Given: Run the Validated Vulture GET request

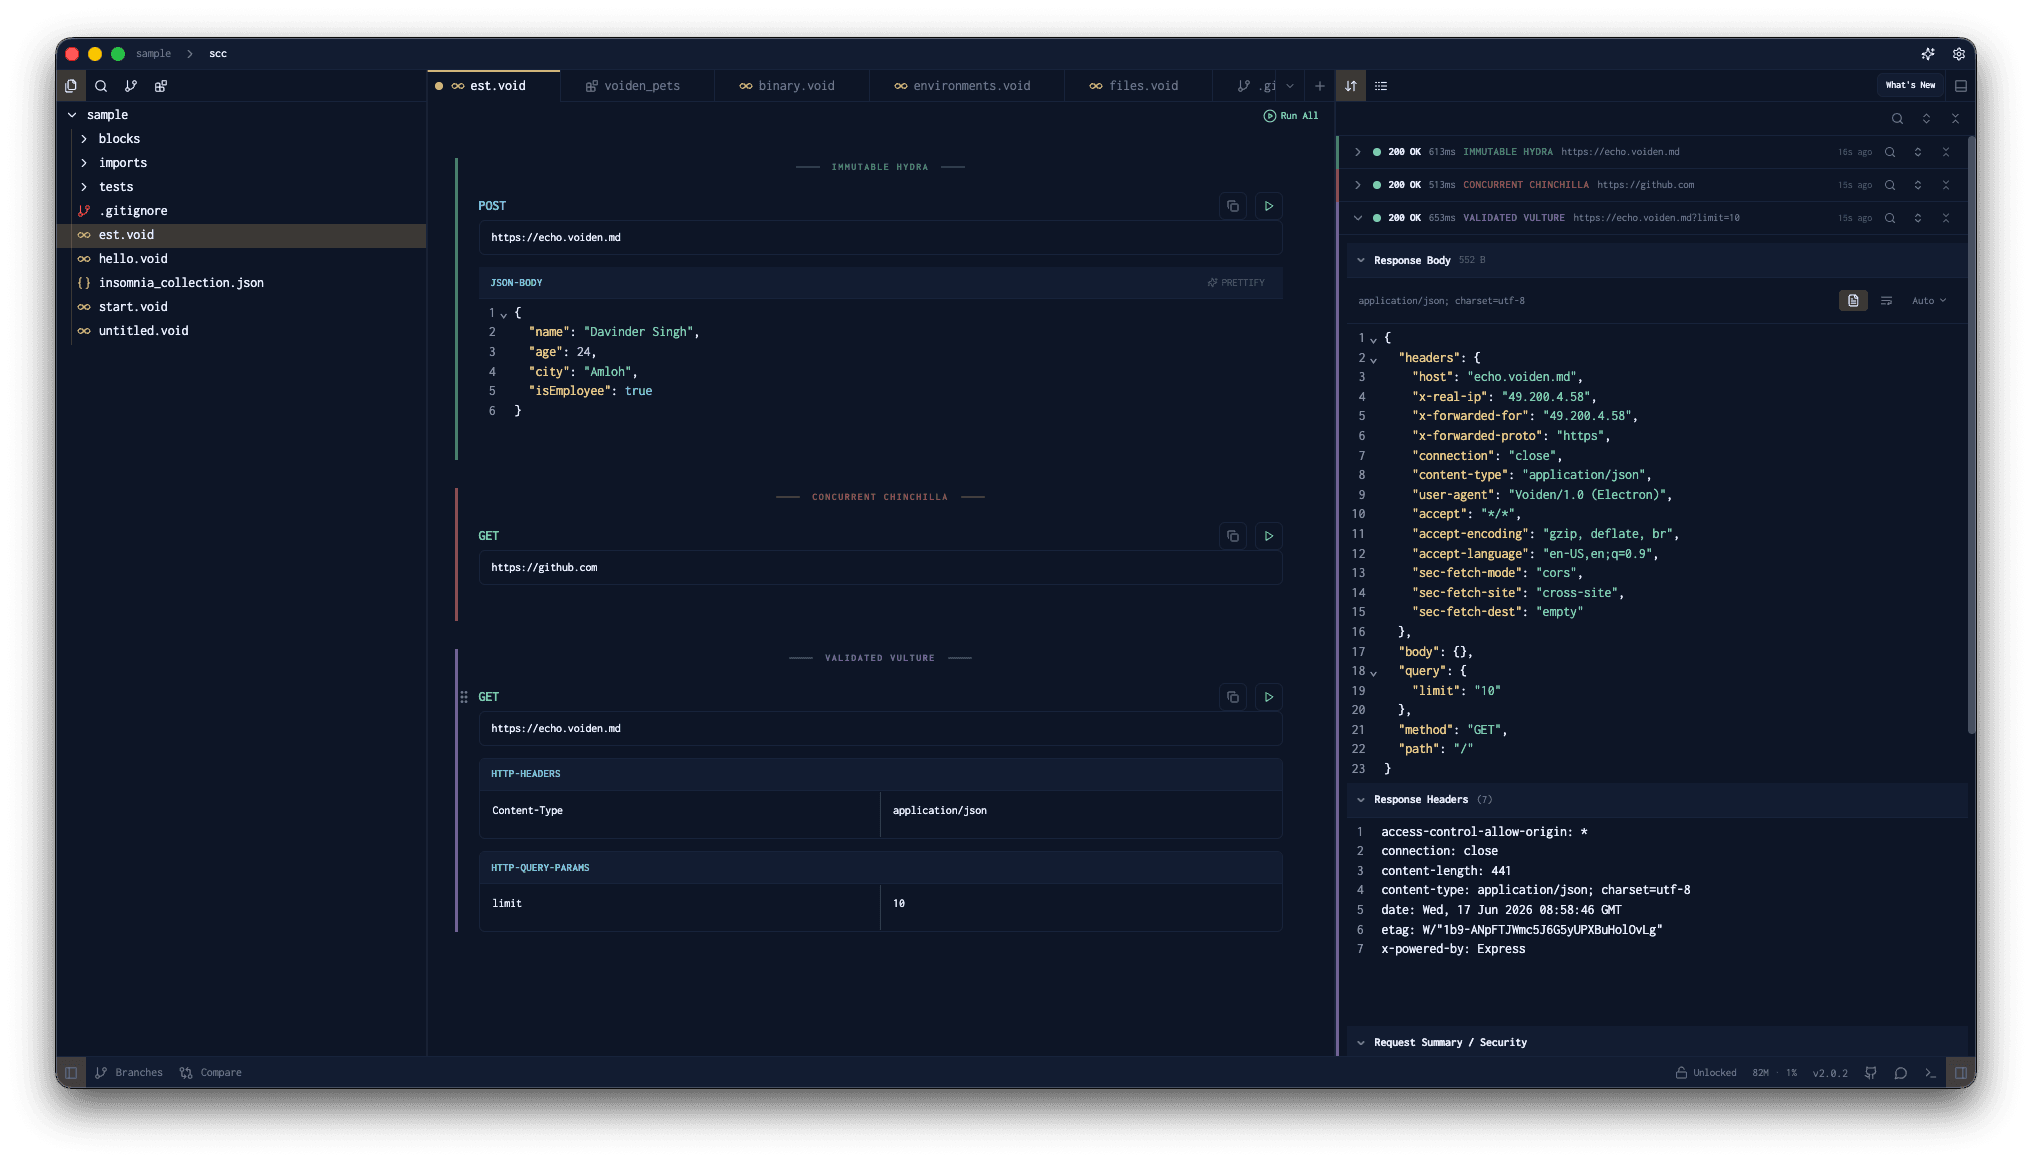Looking at the screenshot, I should [1269, 697].
